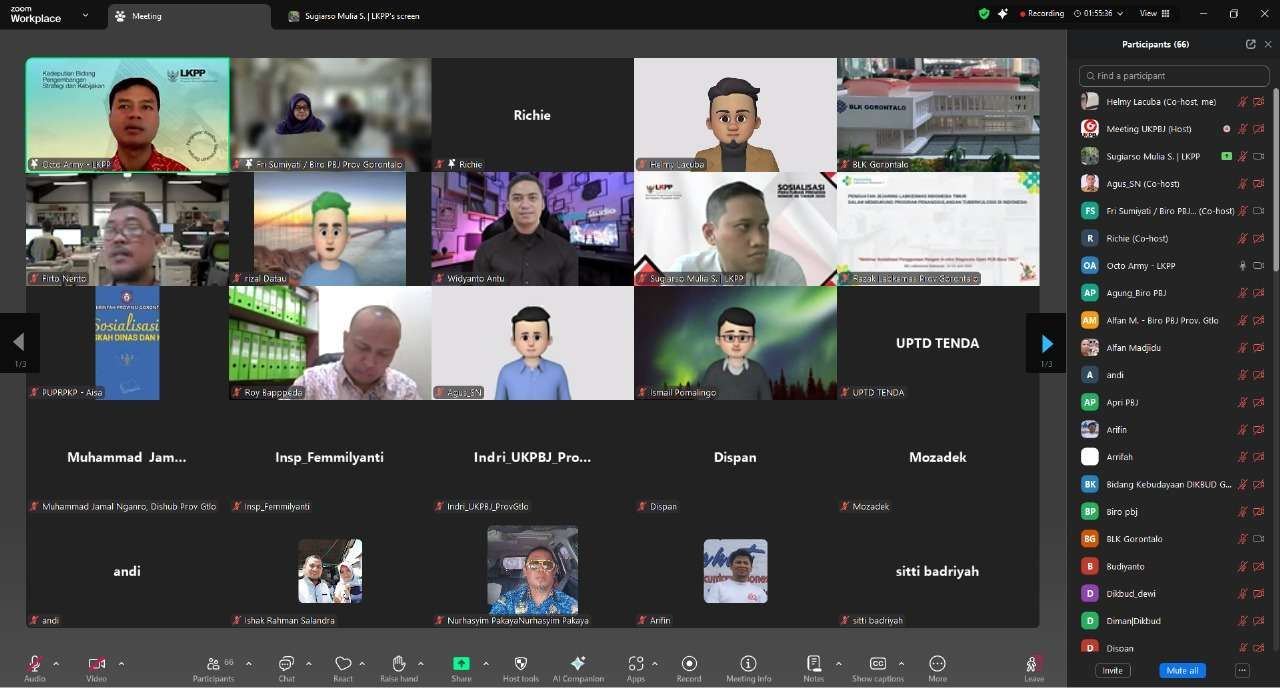Viewport: 1280px width, 688px height.
Task: Open the Chat panel
Action: pos(286,665)
